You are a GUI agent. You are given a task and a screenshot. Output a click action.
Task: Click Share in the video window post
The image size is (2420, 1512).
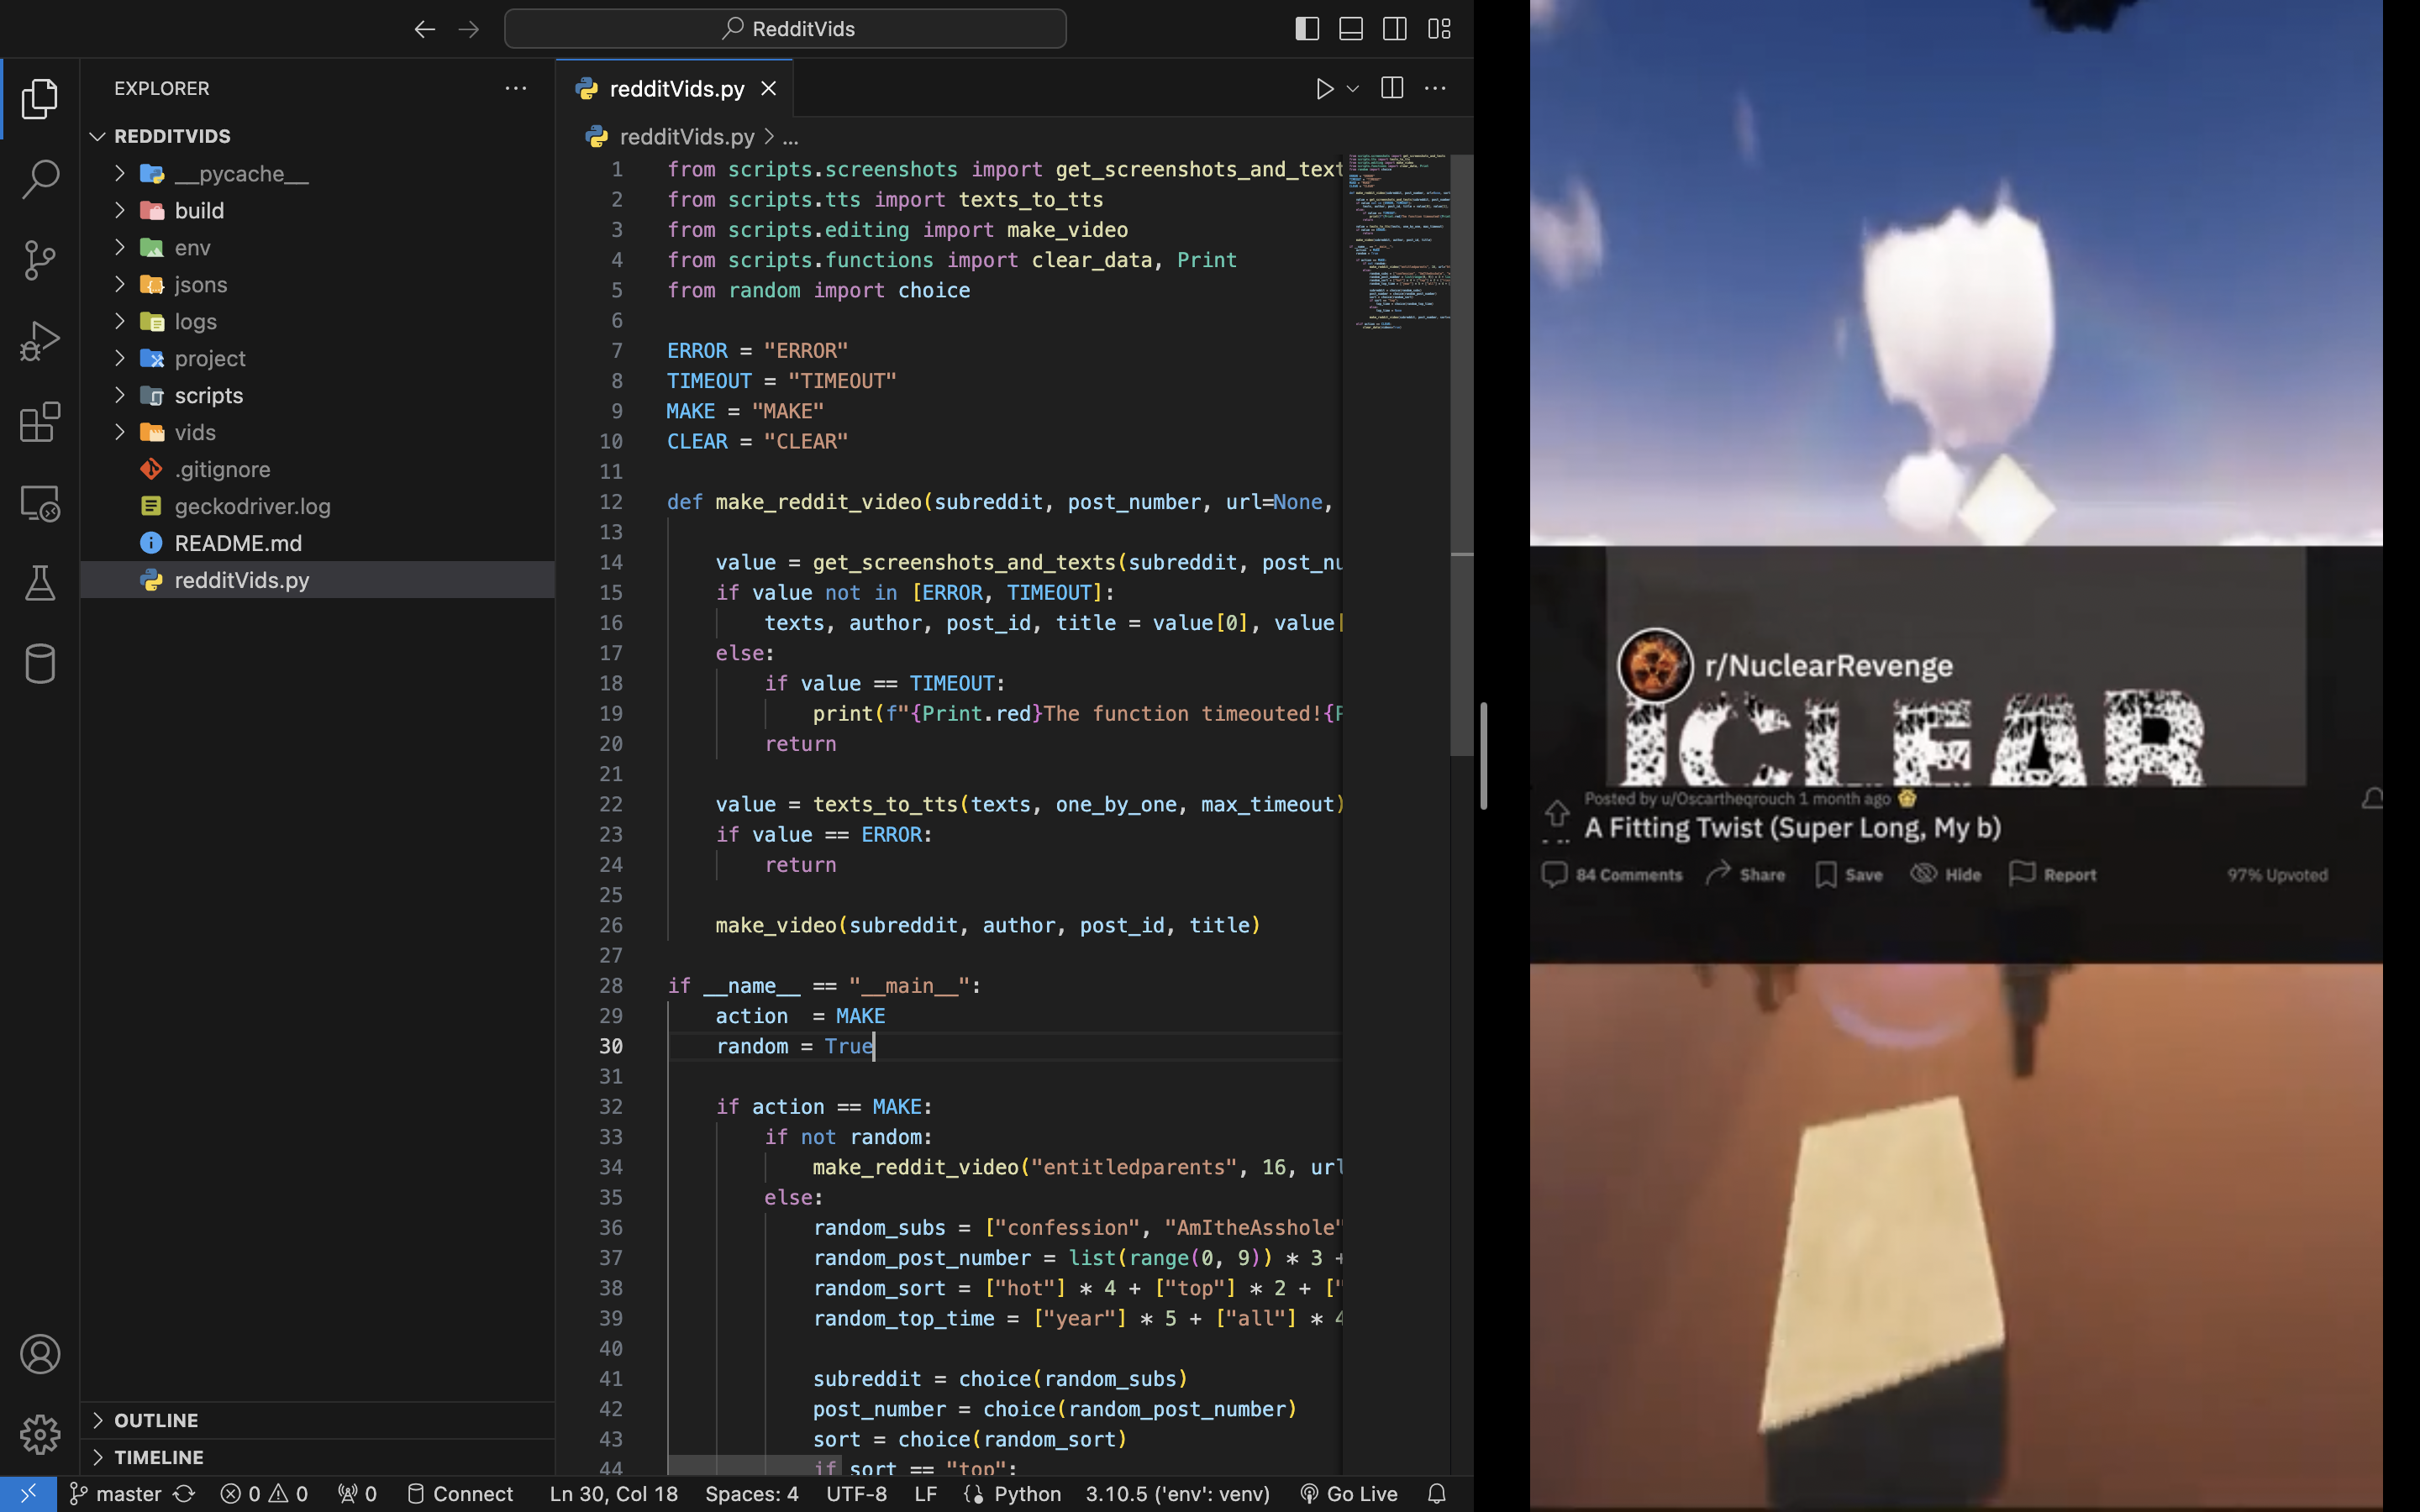pos(1745,874)
